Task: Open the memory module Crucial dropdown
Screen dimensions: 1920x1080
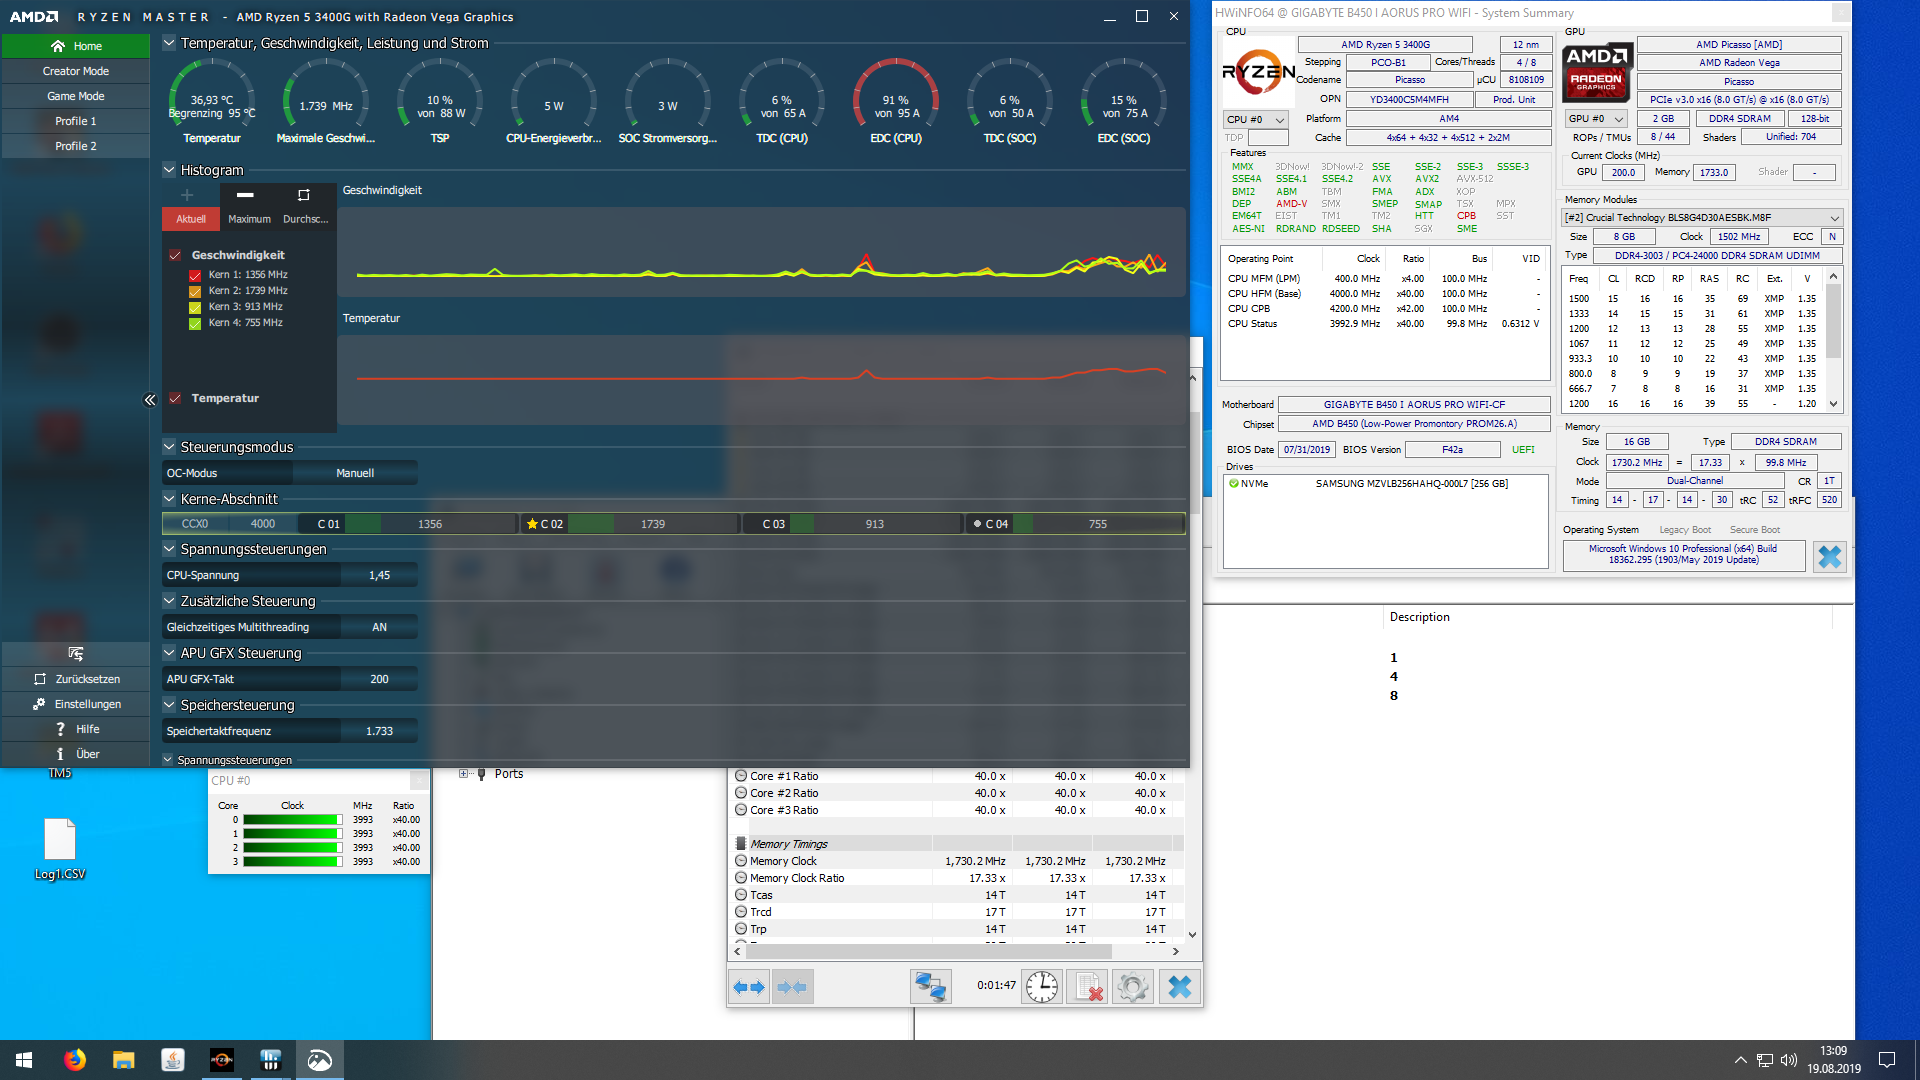Action: click(x=1702, y=217)
